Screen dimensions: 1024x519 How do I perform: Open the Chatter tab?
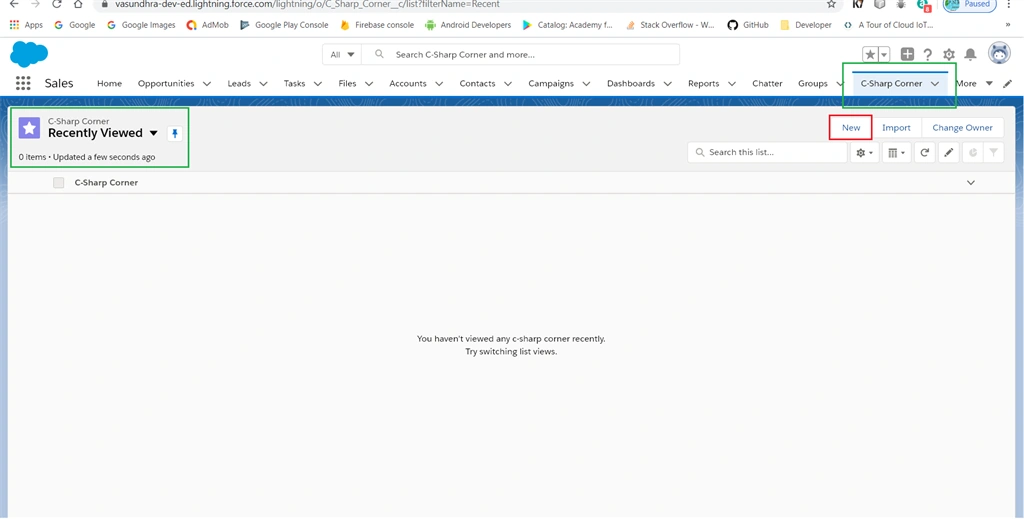tap(767, 84)
